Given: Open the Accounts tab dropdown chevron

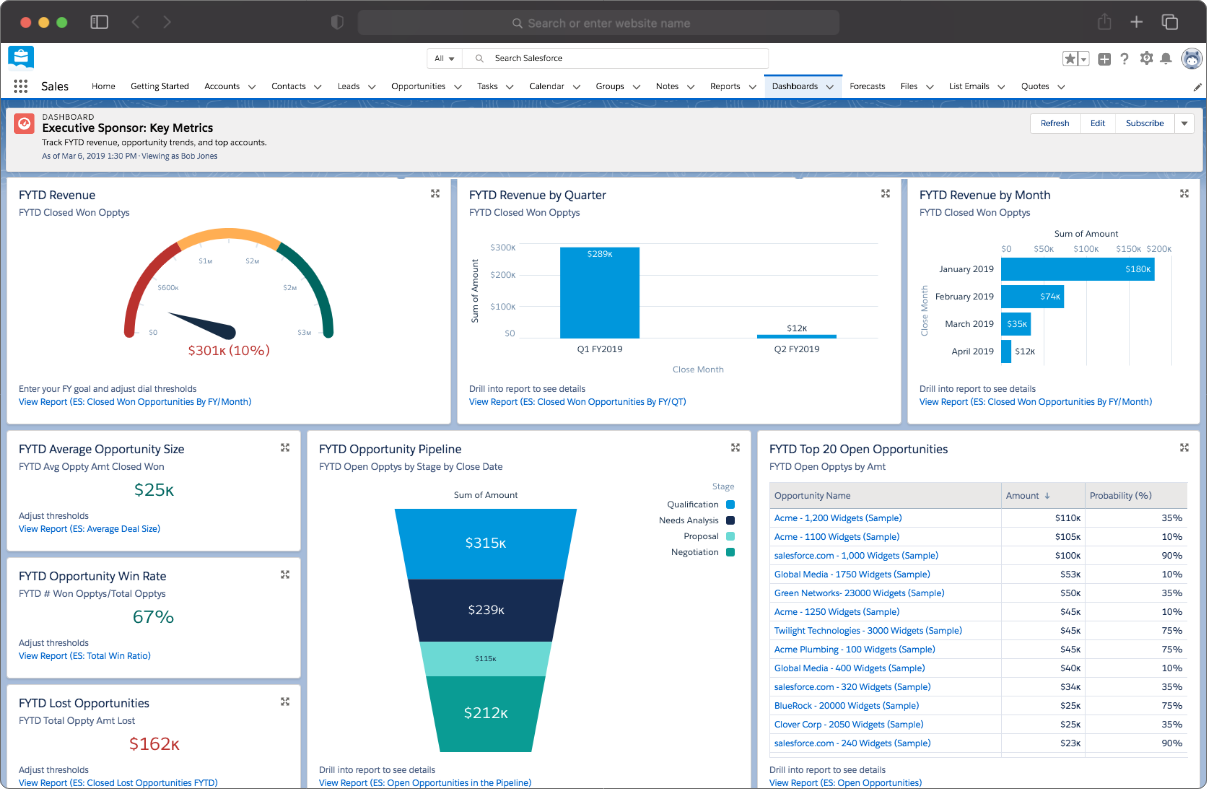Looking at the screenshot, I should [x=250, y=87].
